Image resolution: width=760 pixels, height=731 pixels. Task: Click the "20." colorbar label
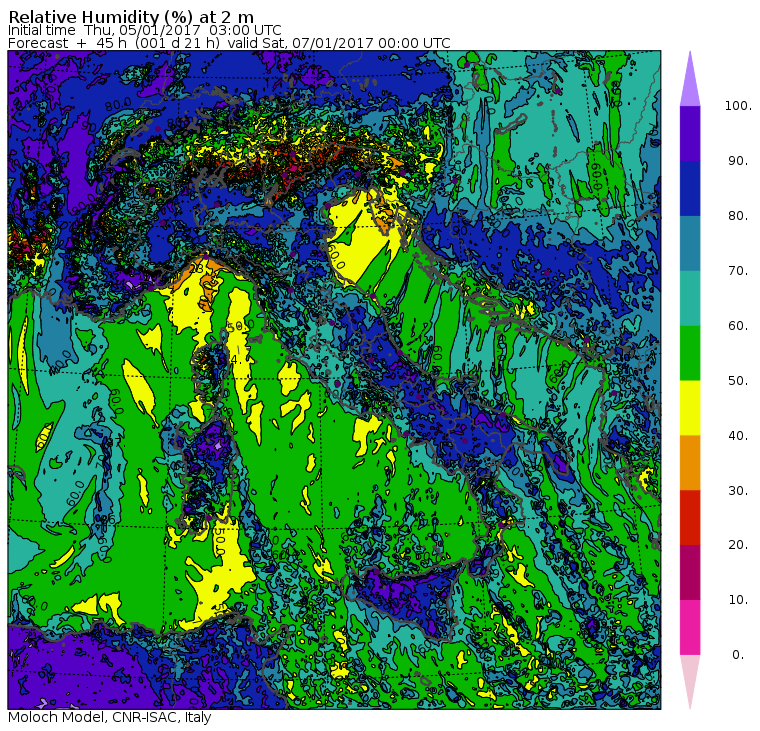click(x=738, y=545)
